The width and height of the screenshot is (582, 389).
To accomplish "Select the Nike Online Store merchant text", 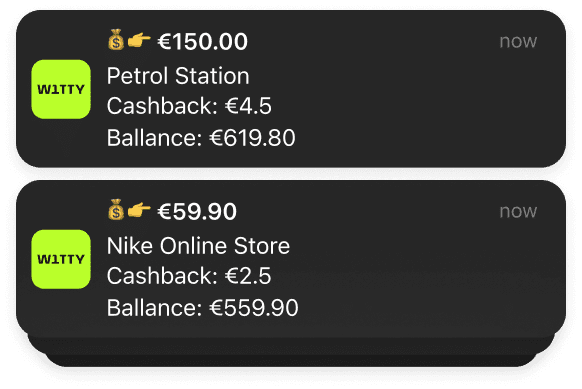I will tap(198, 246).
